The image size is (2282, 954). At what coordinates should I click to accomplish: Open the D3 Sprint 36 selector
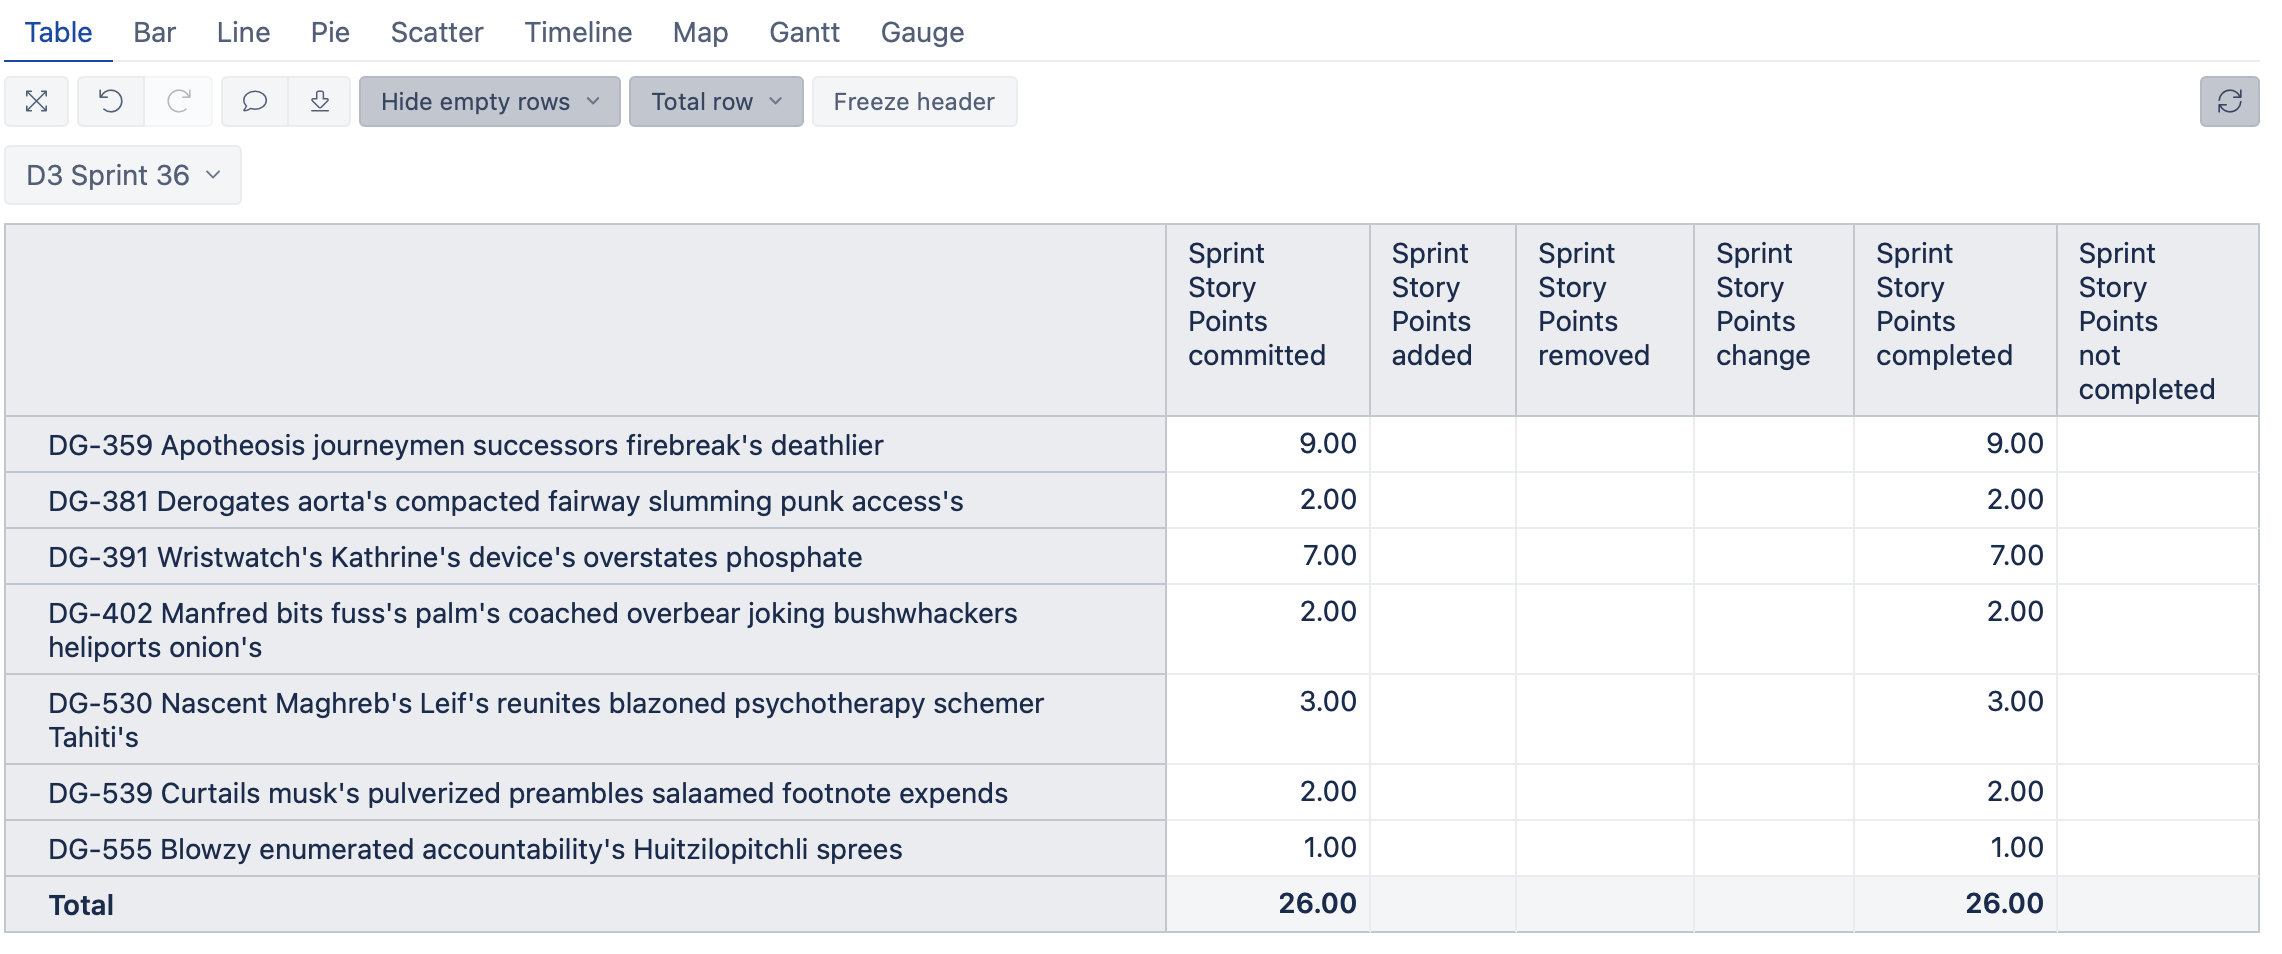coord(122,175)
